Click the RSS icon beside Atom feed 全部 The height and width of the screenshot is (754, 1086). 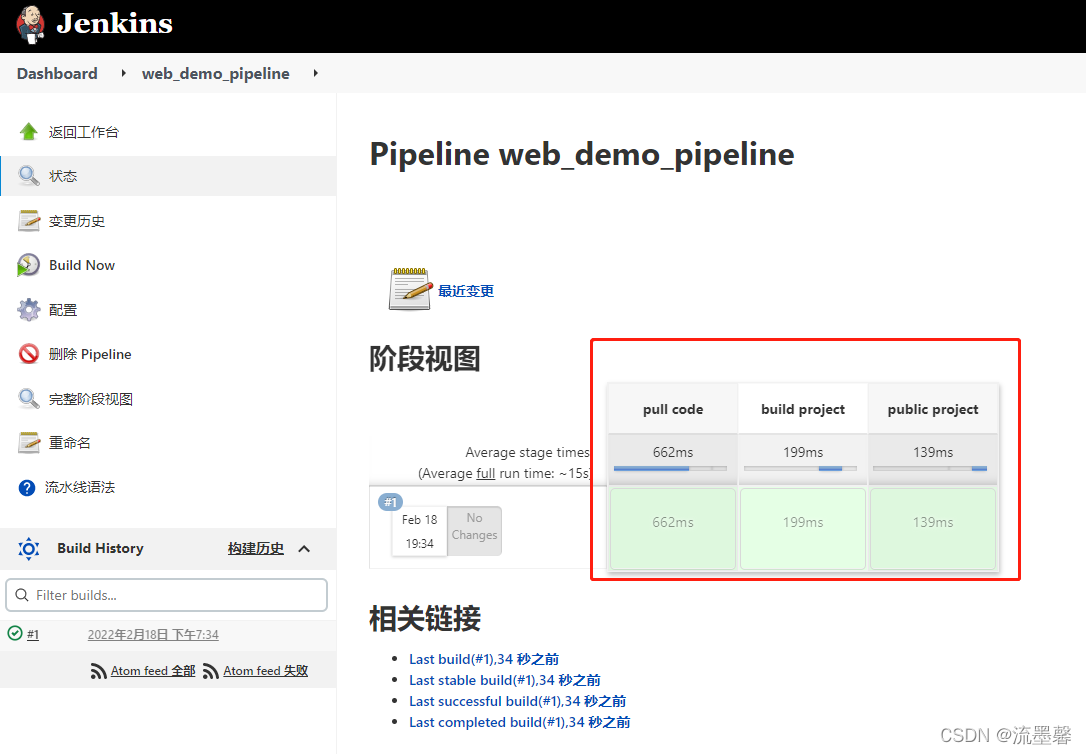pos(98,671)
